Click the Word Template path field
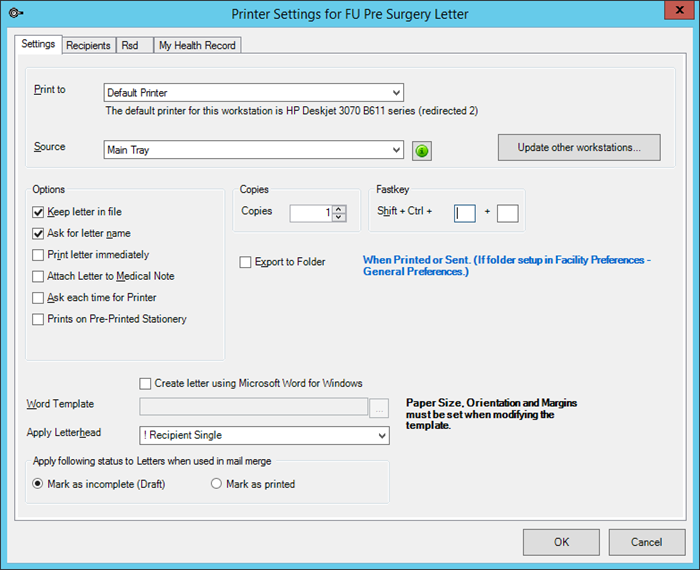The image size is (700, 570). coord(254,407)
